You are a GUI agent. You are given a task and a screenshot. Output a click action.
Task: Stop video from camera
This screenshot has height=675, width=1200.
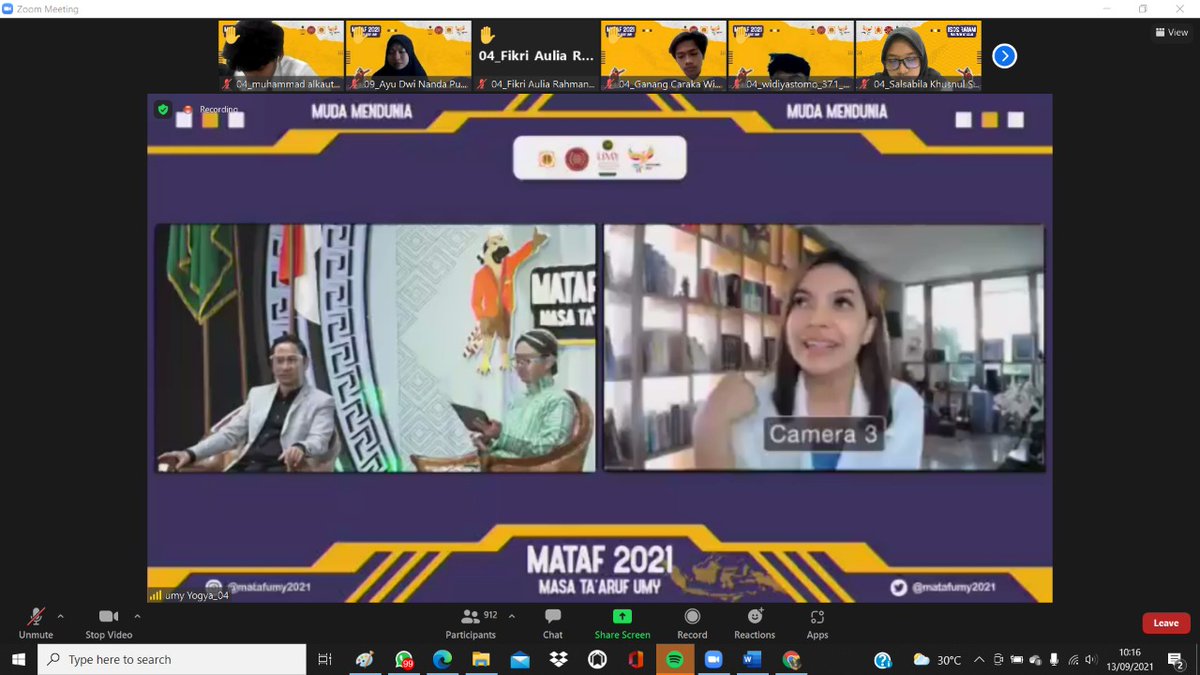pos(108,622)
